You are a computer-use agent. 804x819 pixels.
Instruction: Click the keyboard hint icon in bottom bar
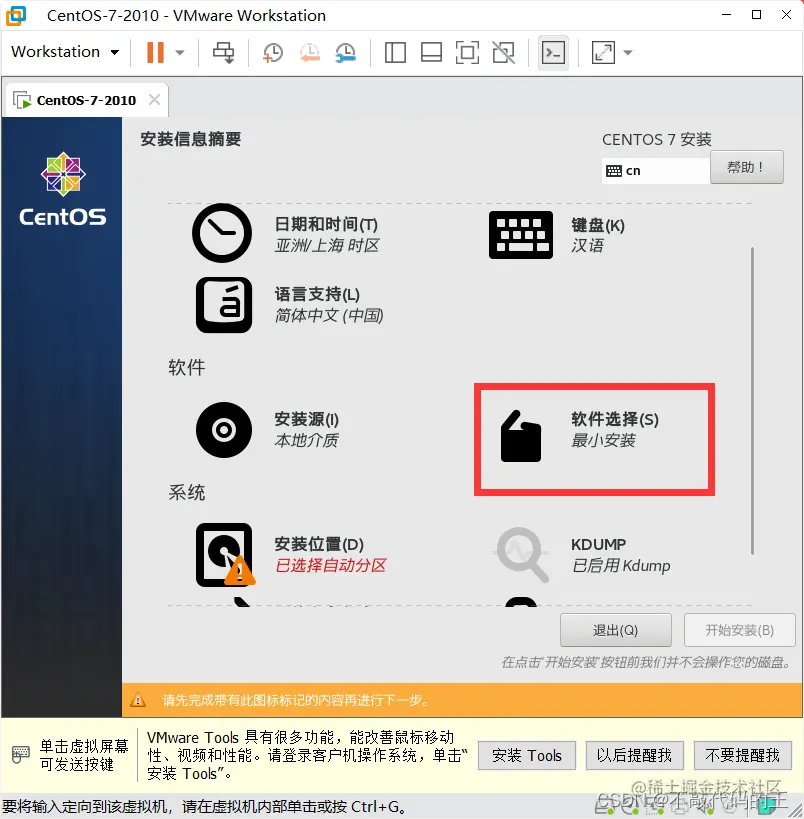coord(20,755)
